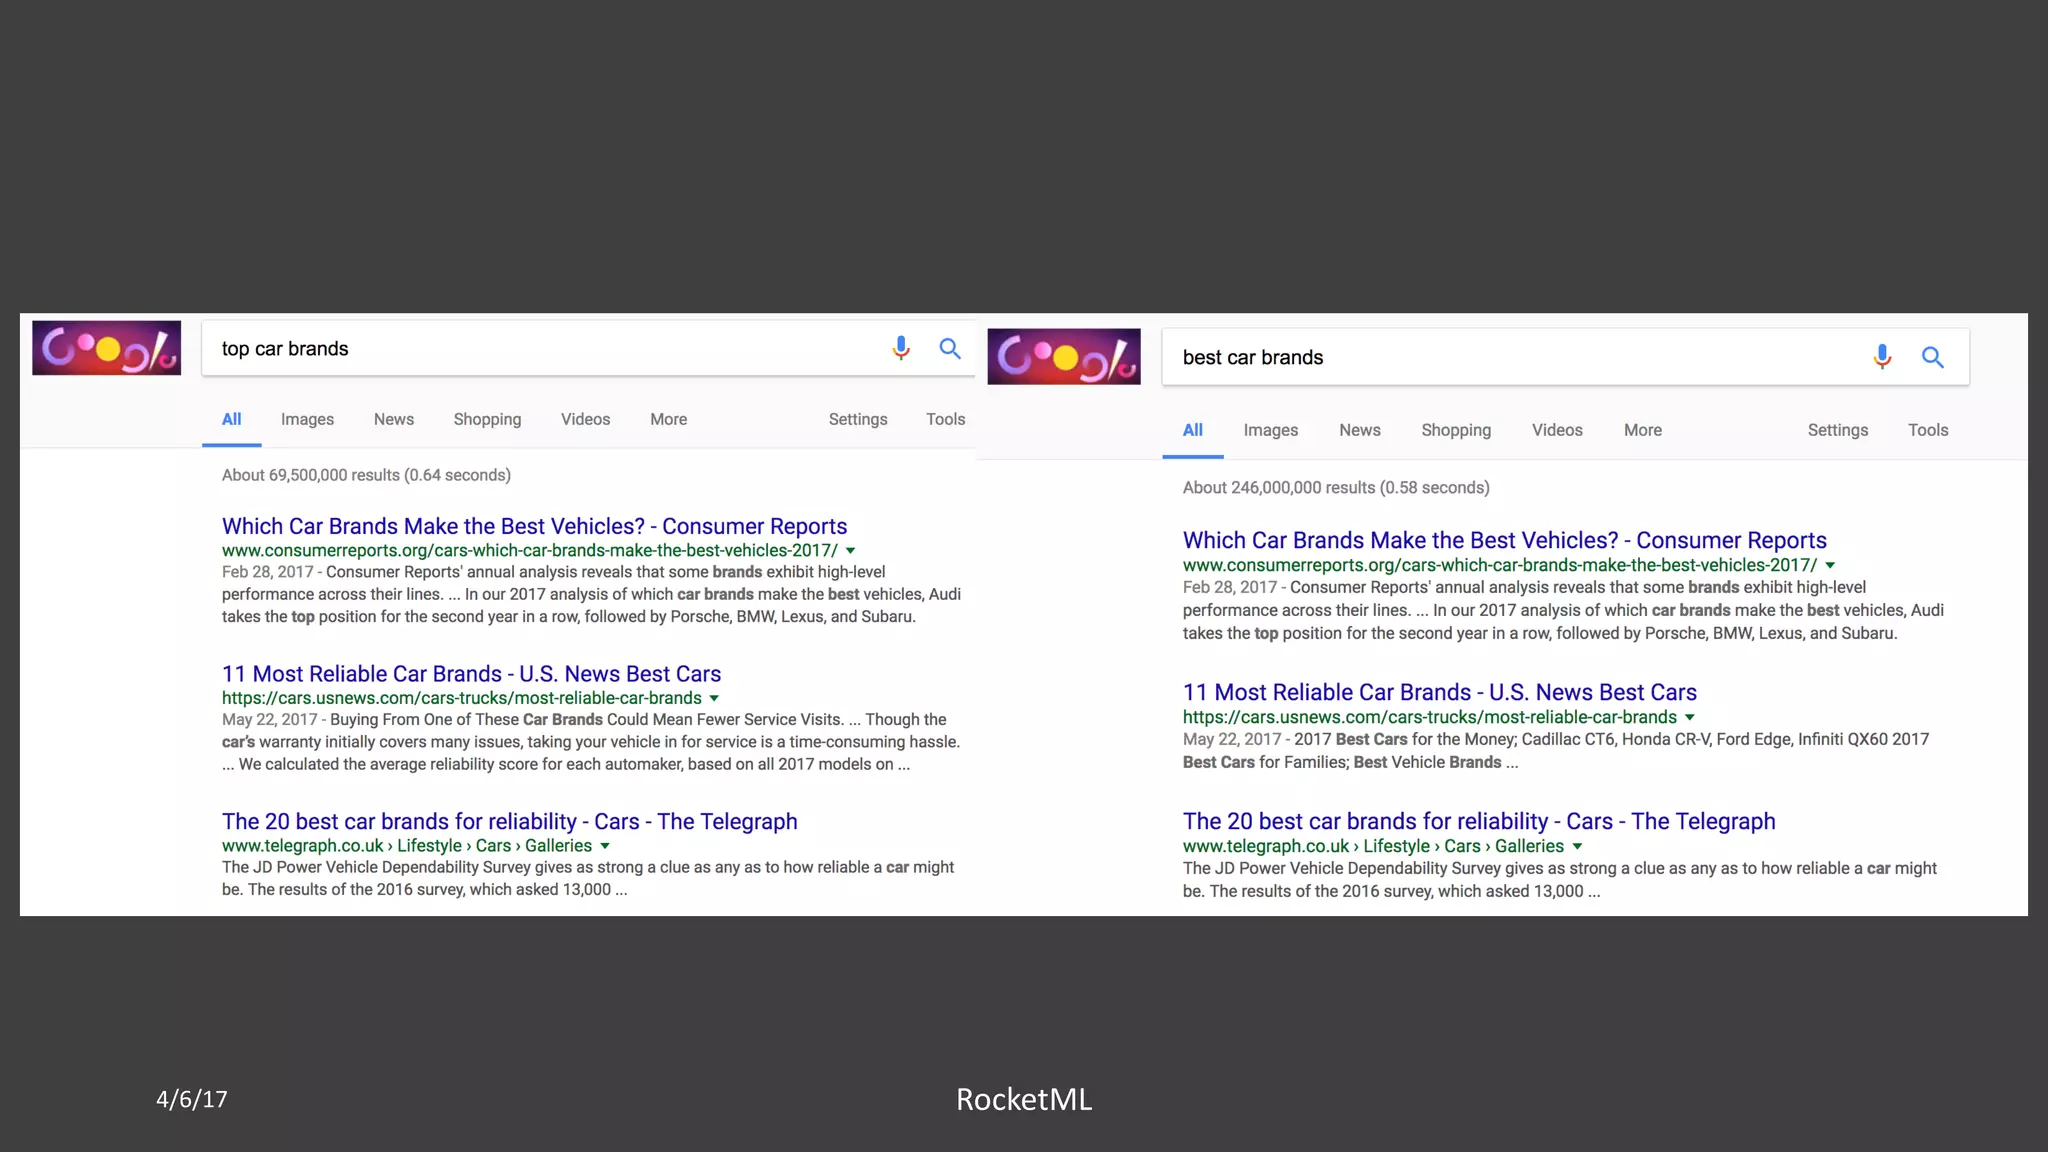Click microphone icon in 'best car brands' search
This screenshot has height=1152, width=2048.
[1882, 357]
